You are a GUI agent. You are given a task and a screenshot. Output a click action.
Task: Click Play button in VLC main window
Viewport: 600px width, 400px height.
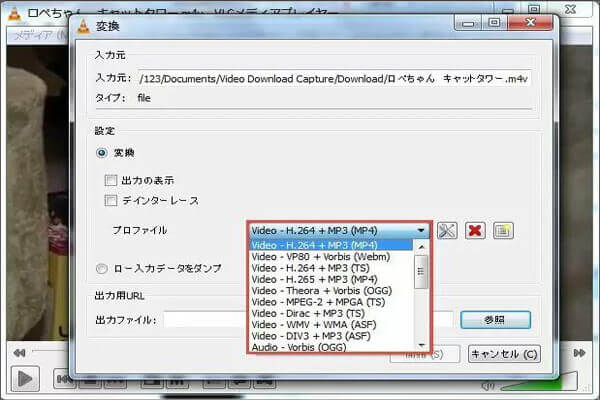[x=25, y=379]
